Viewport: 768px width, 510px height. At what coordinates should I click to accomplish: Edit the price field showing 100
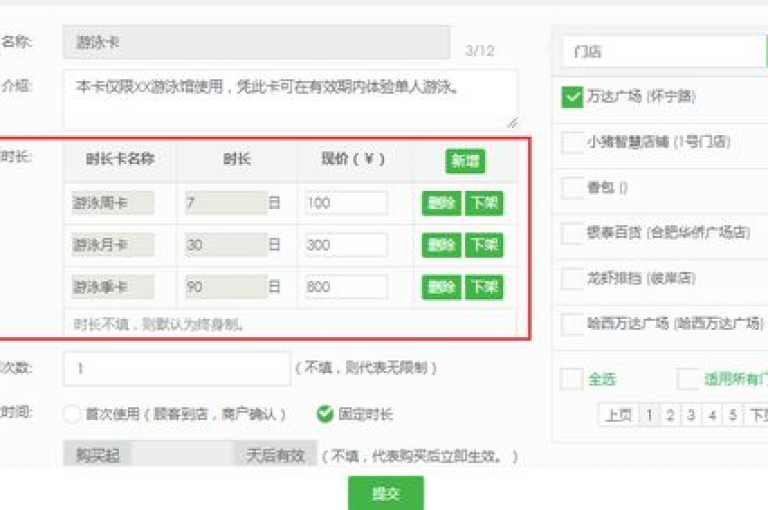point(346,203)
